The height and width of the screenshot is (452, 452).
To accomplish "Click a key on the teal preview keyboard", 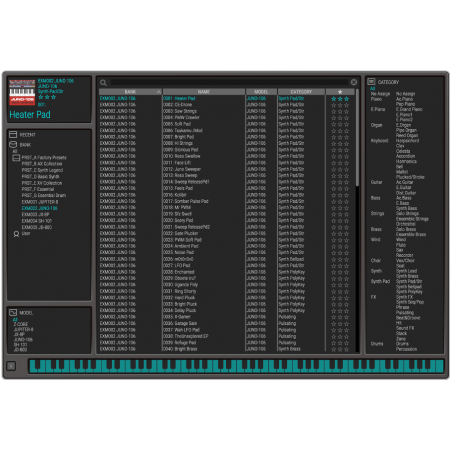I will (x=236, y=366).
